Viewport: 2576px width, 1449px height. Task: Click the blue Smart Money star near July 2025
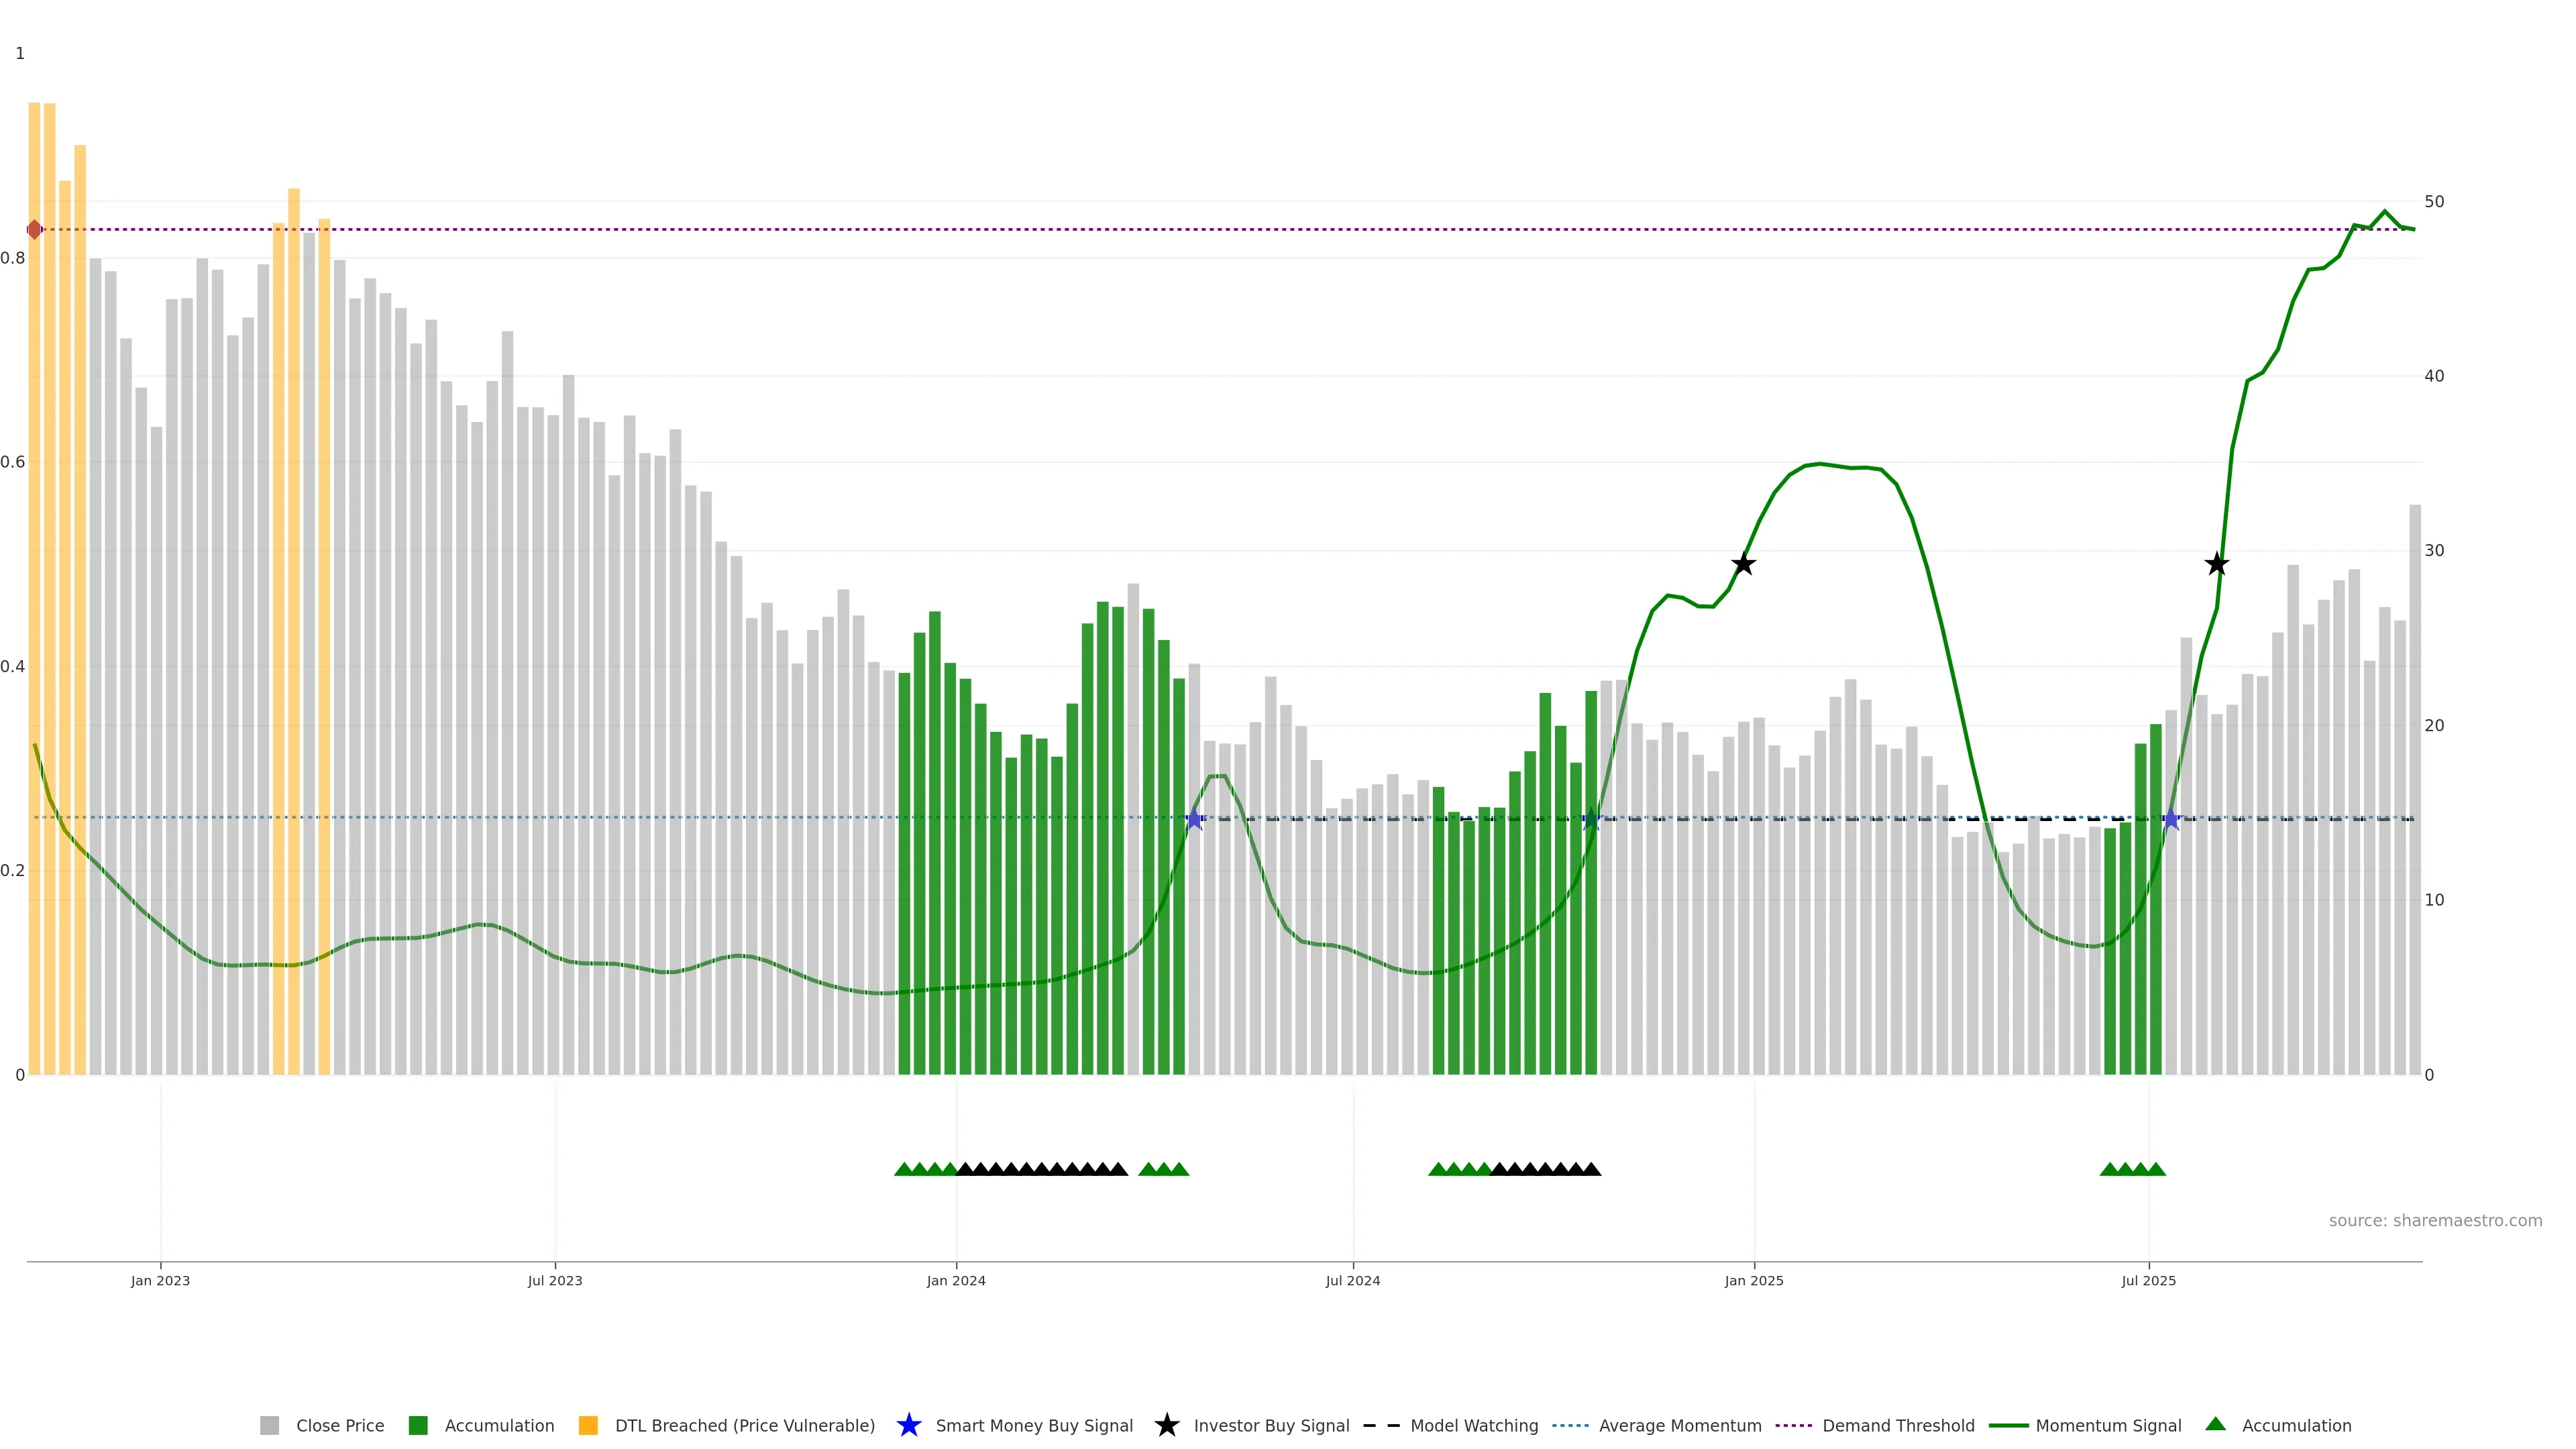pyautogui.click(x=2171, y=820)
